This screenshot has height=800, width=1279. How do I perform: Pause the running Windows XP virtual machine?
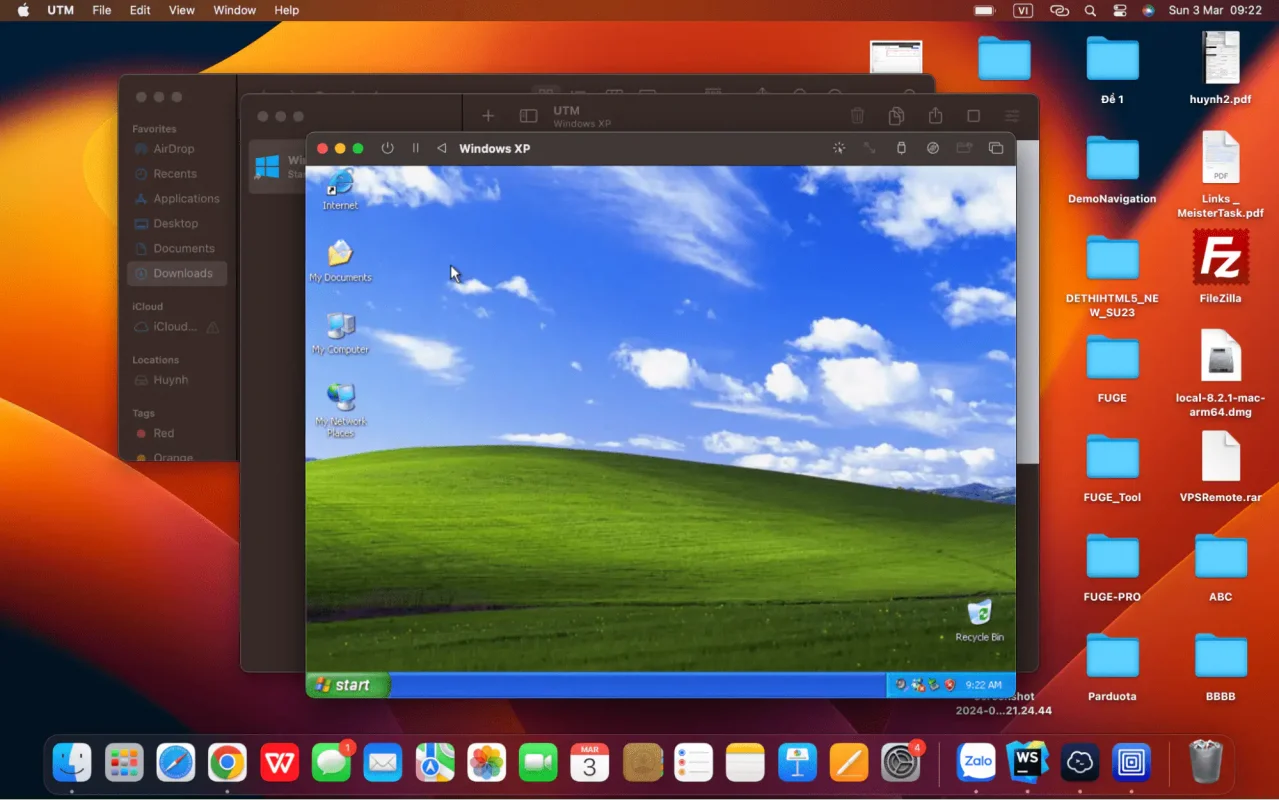point(415,148)
